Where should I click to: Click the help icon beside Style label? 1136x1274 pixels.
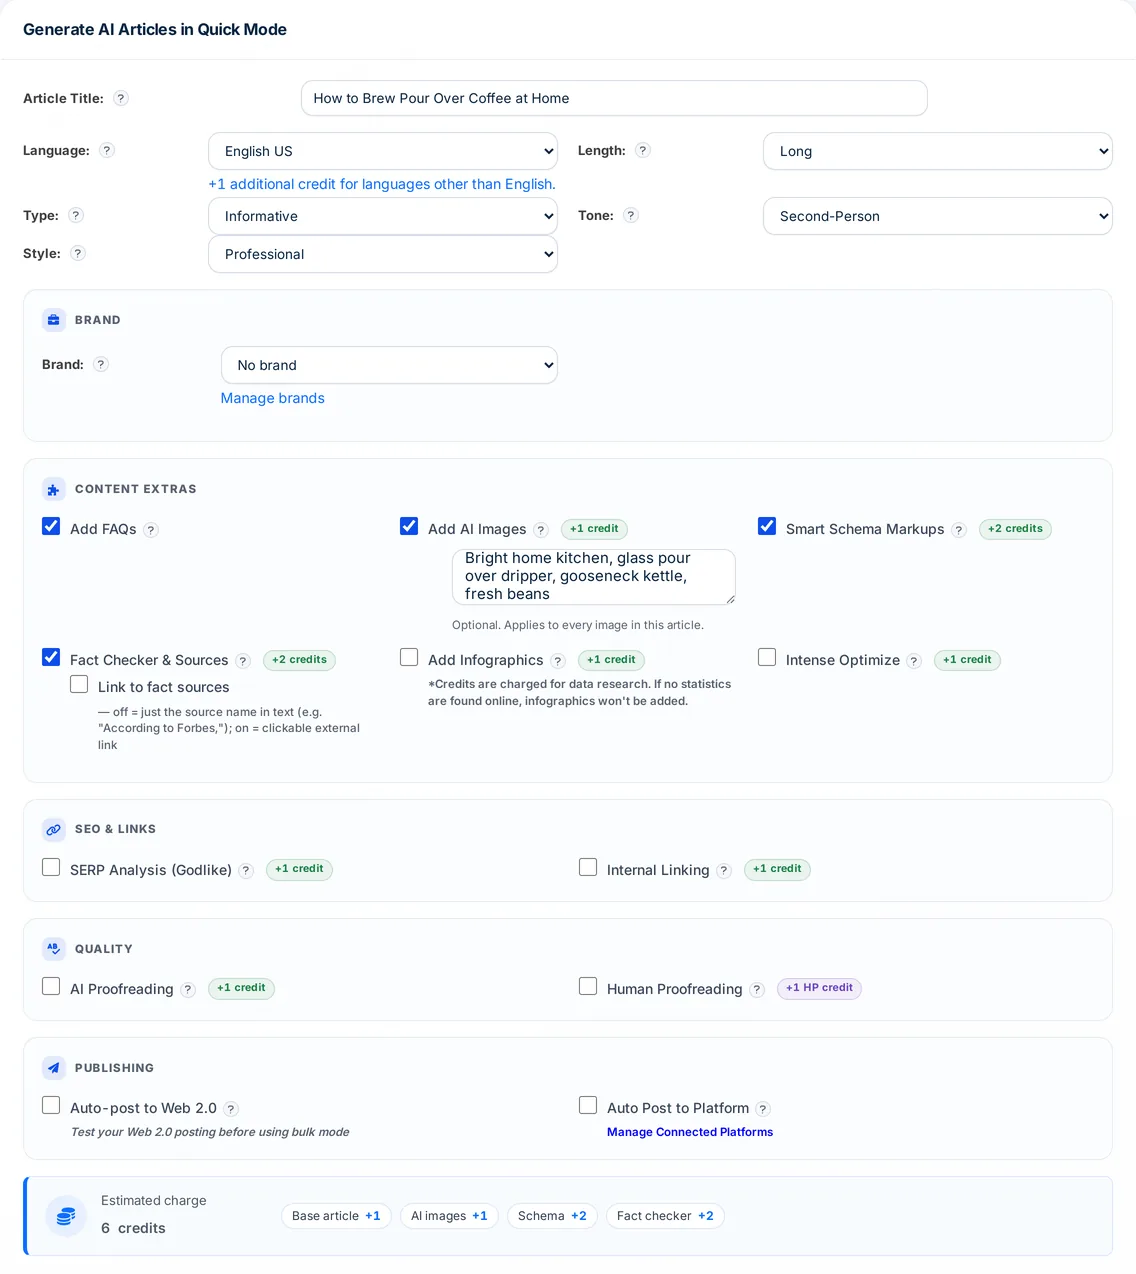coord(78,253)
